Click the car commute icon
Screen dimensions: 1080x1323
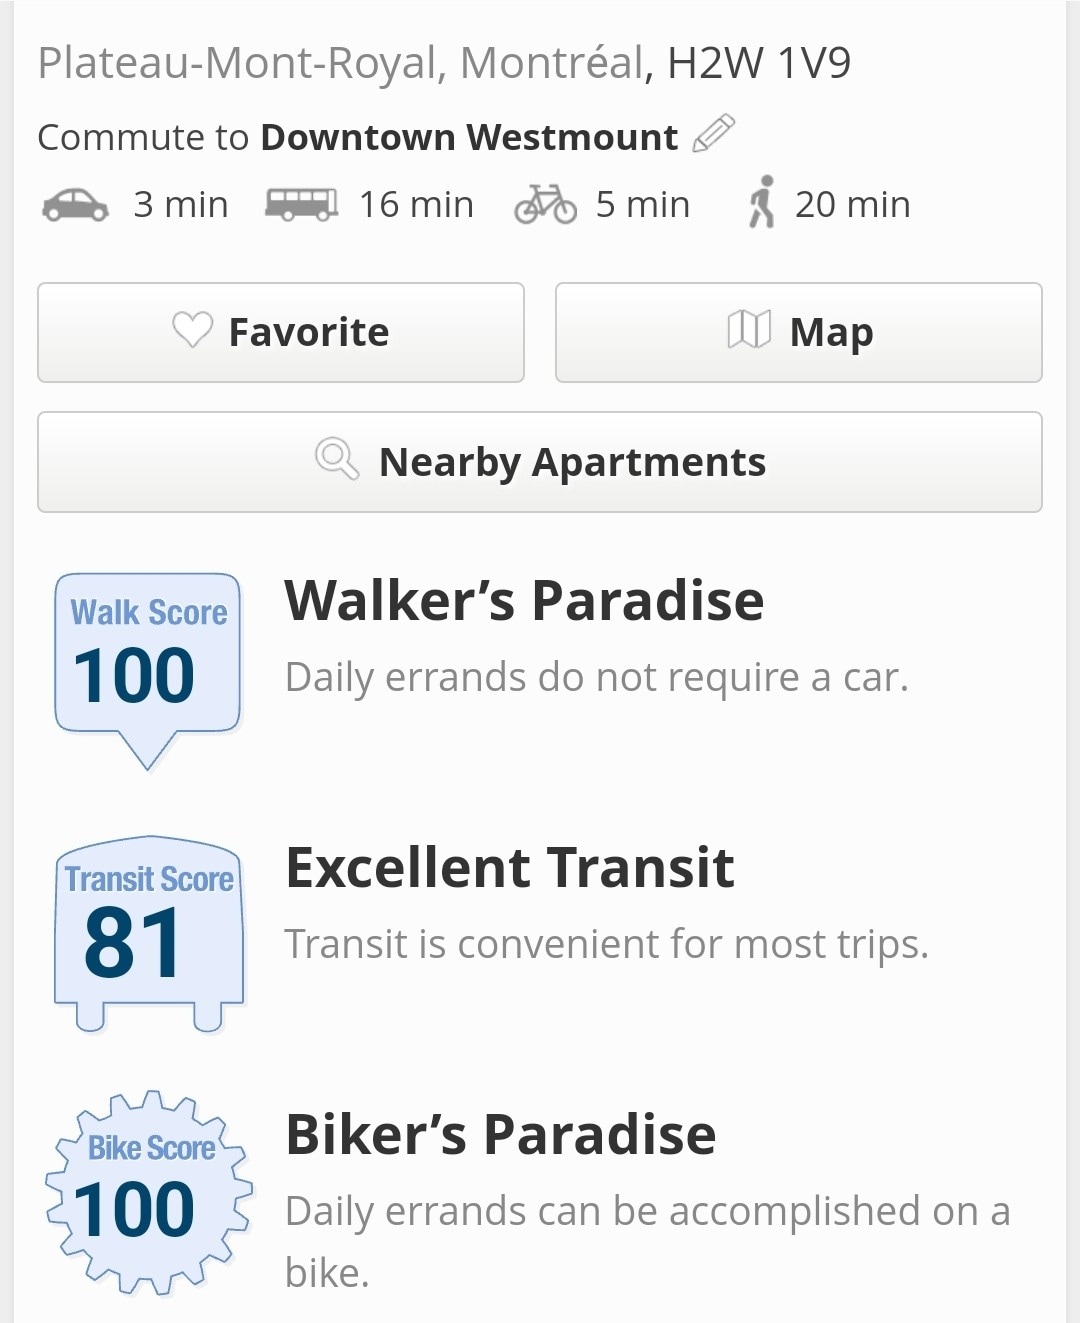click(75, 205)
